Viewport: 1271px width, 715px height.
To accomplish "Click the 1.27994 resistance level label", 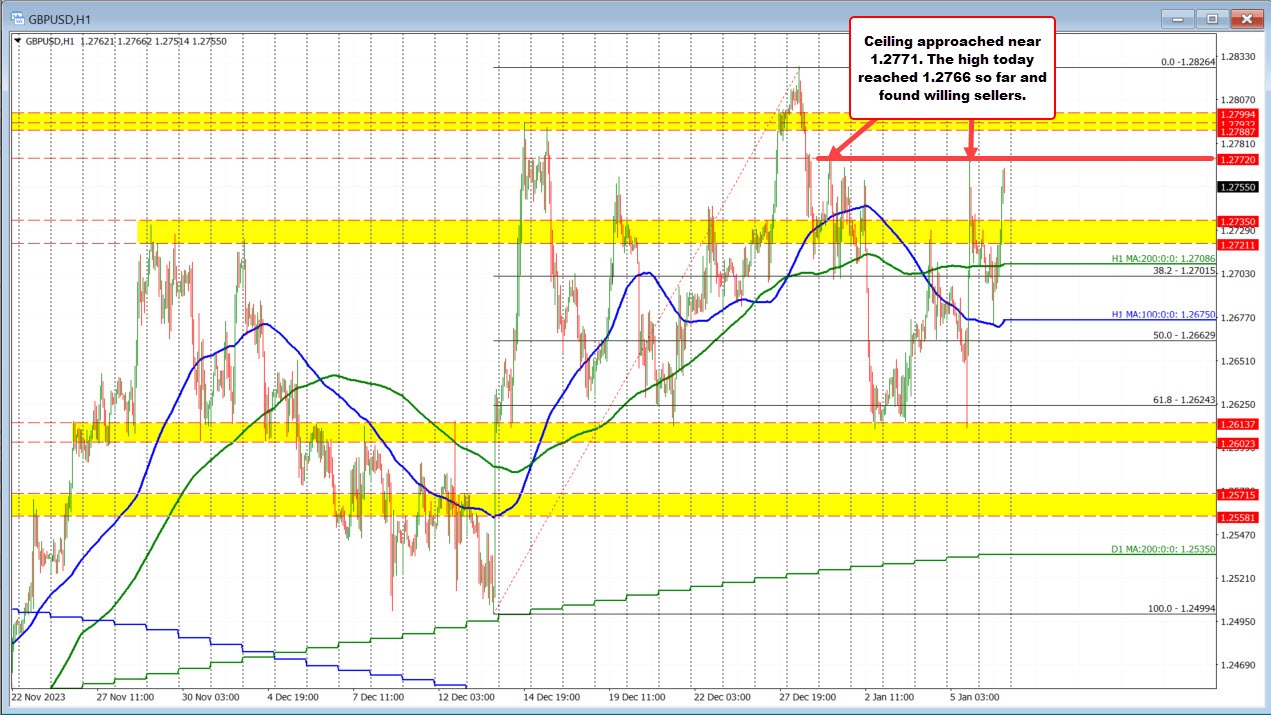I will 1237,116.
